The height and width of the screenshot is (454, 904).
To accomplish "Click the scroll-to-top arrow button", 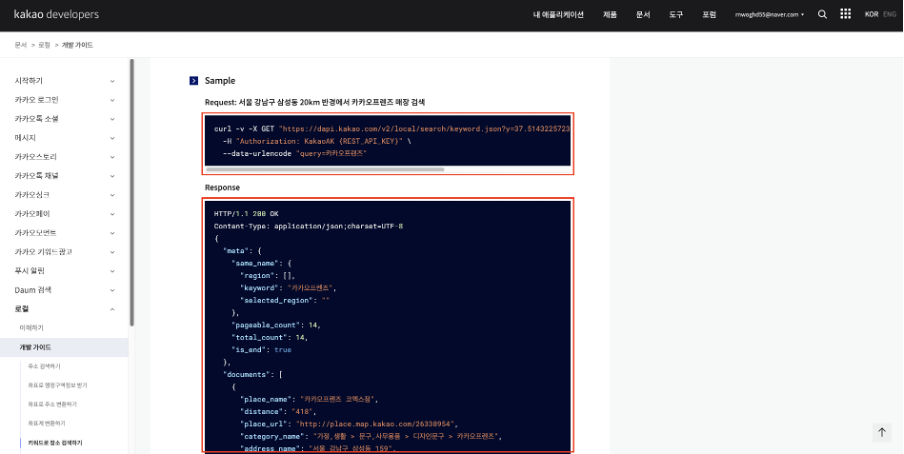I will point(882,432).
